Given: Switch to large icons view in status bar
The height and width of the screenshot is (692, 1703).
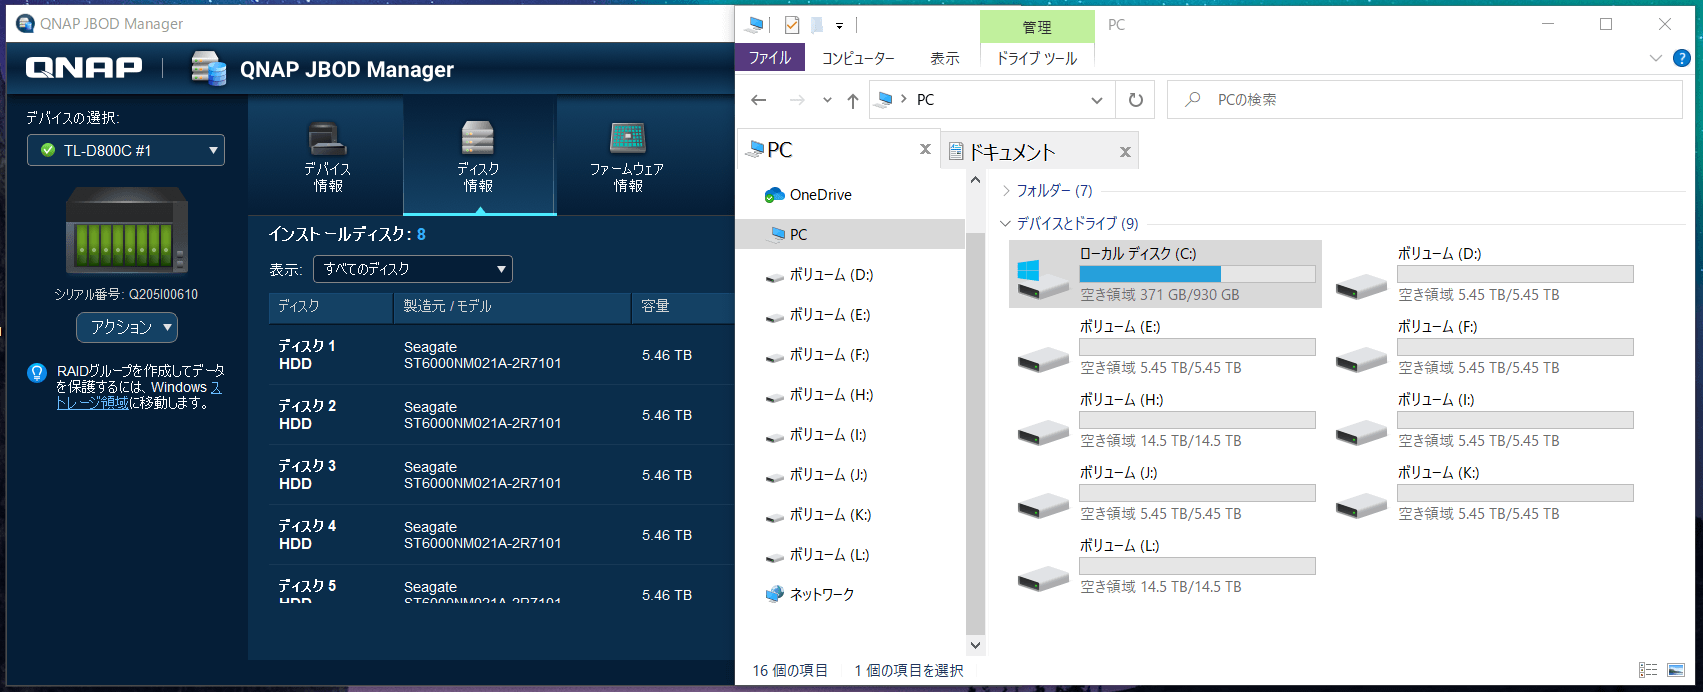Looking at the screenshot, I should 1676,670.
